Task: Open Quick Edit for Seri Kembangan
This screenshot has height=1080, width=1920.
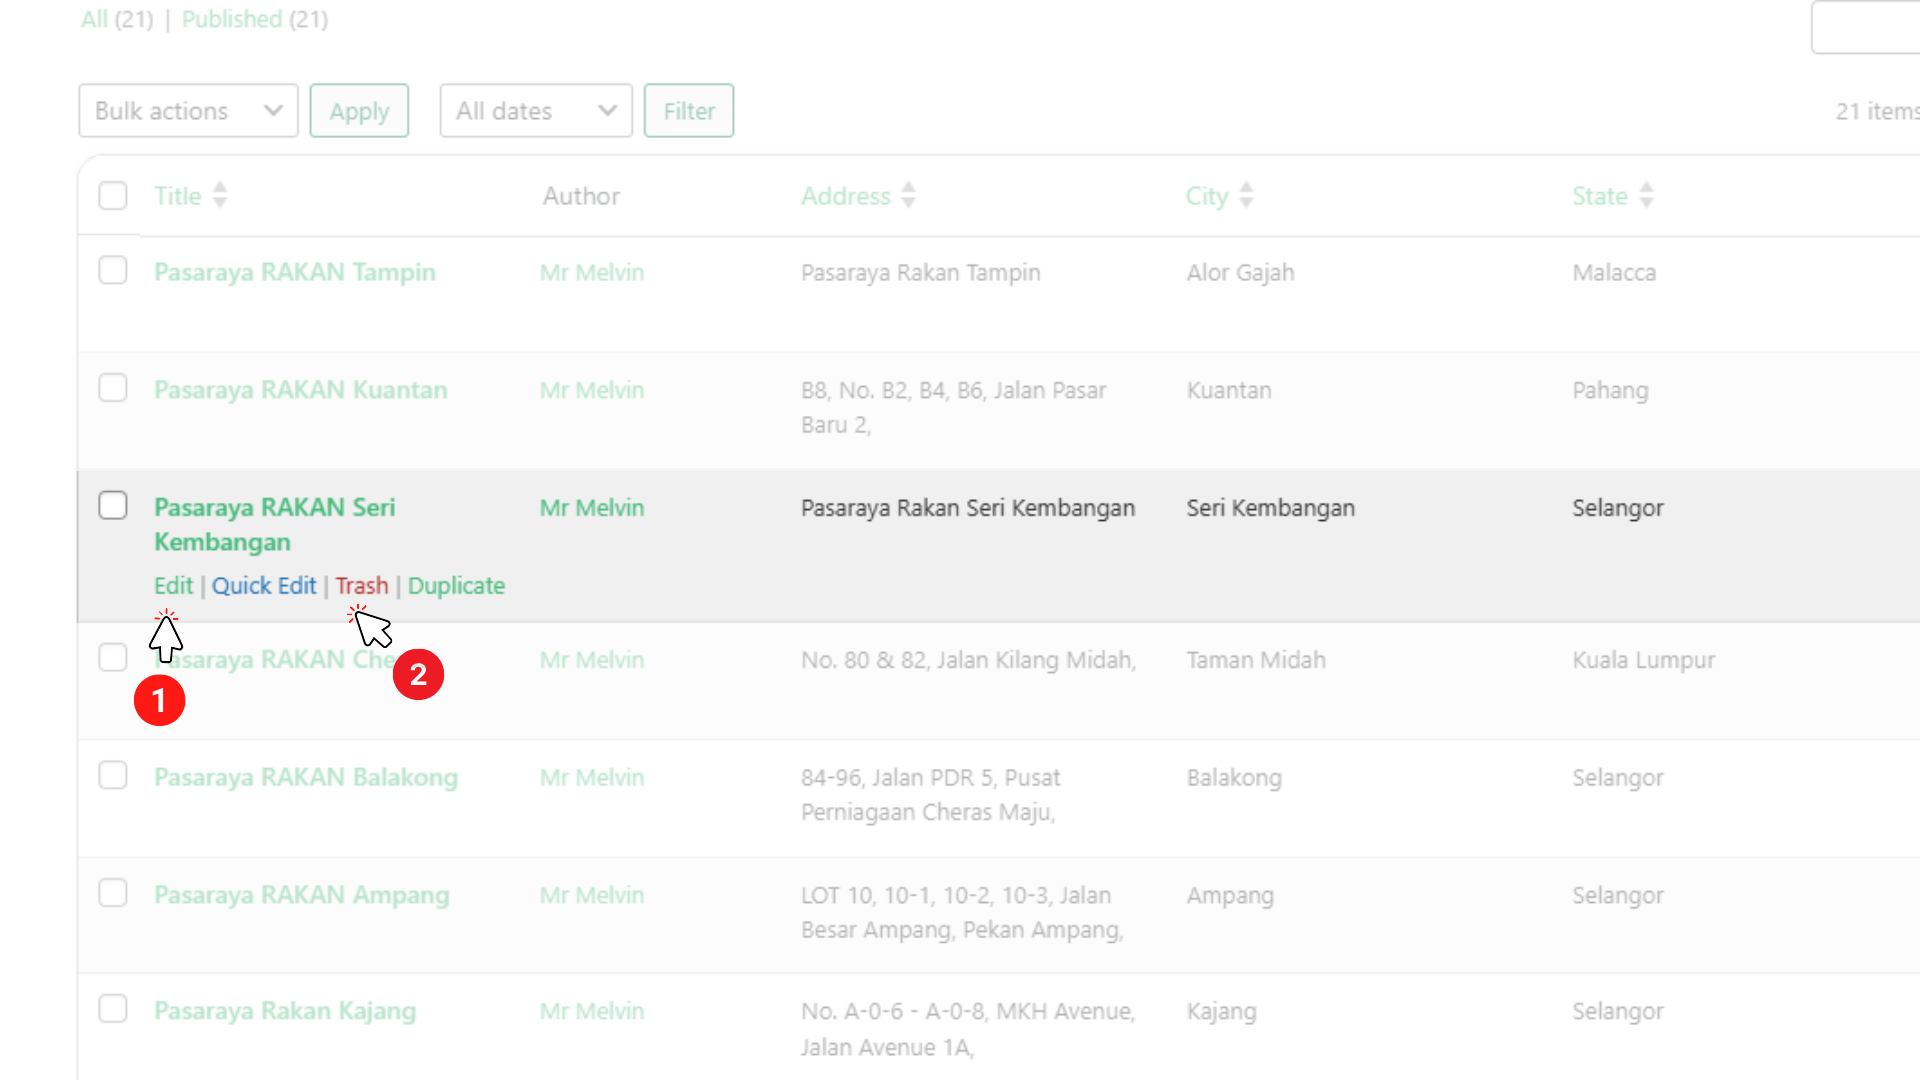Action: point(263,586)
